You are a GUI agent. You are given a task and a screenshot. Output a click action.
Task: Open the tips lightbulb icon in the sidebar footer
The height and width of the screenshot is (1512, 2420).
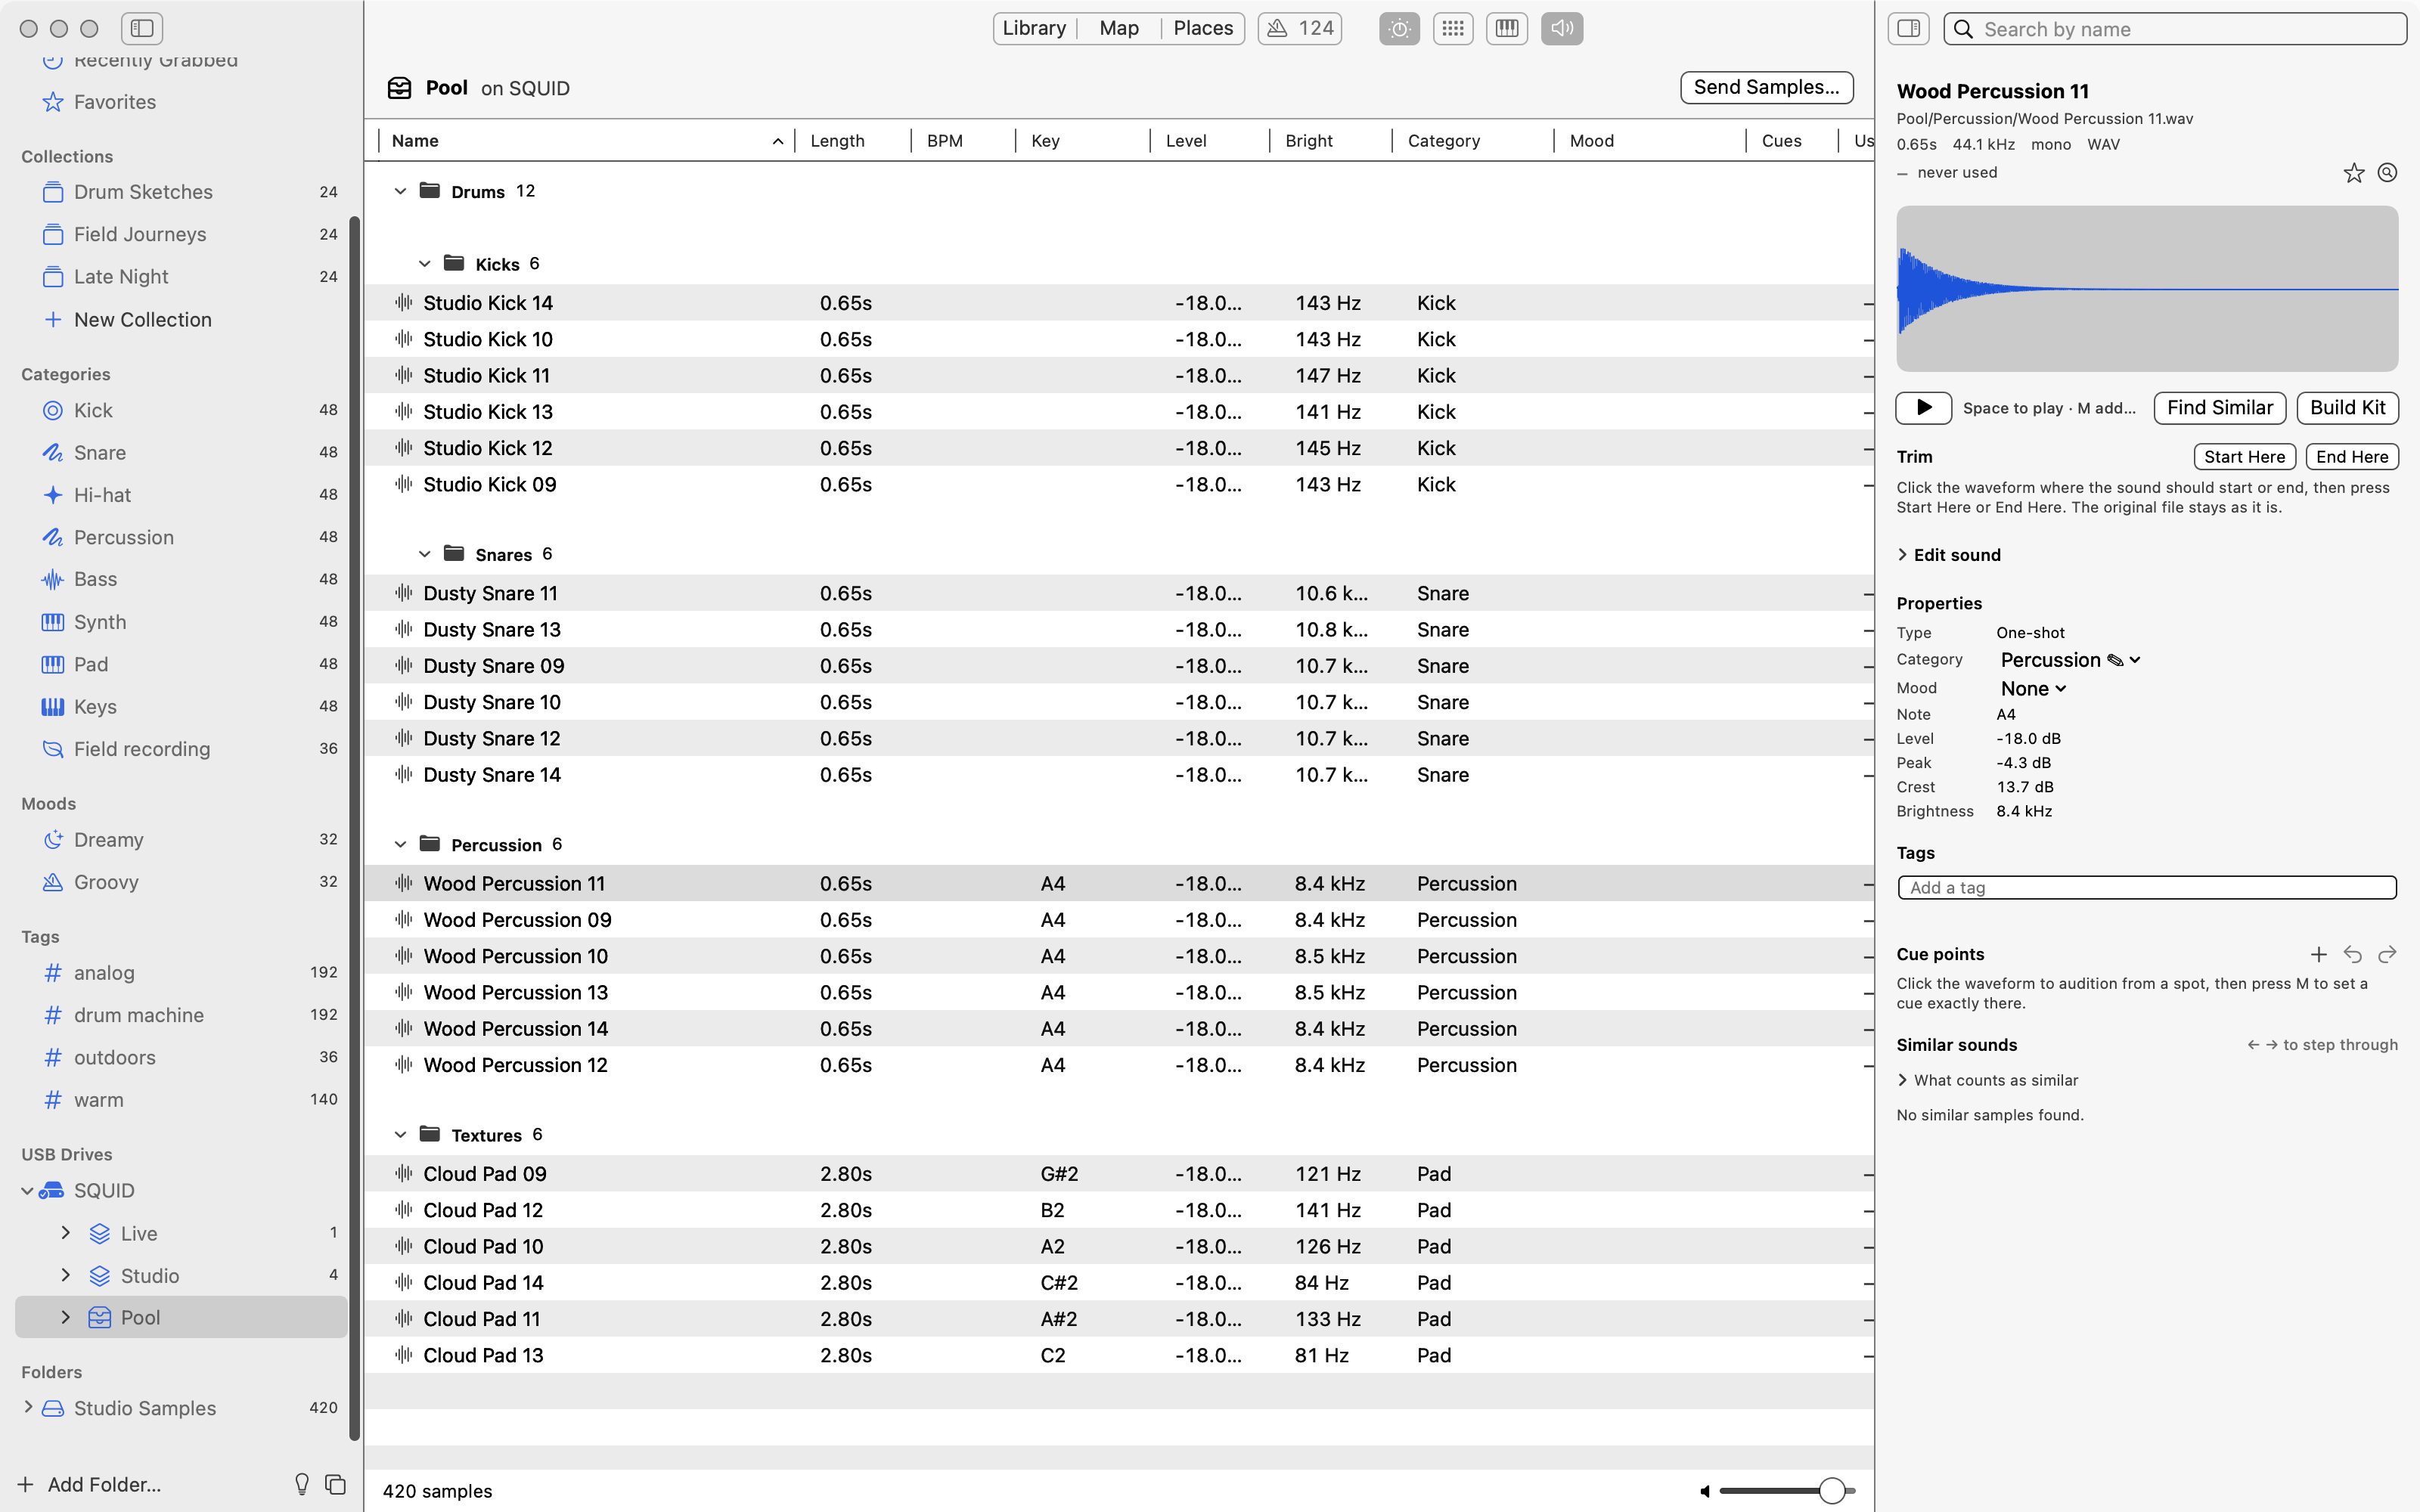pyautogui.click(x=302, y=1484)
